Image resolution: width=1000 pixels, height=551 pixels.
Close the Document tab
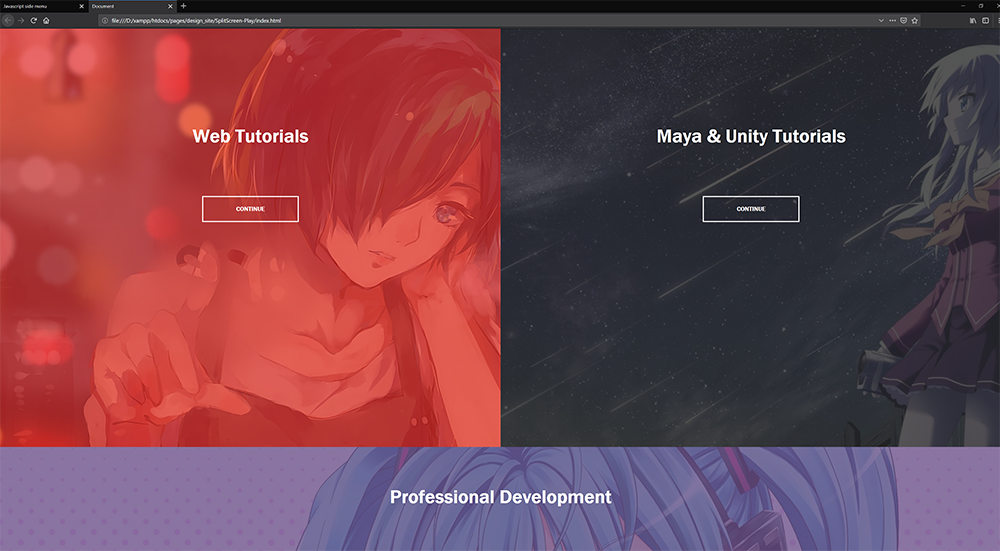coord(170,6)
